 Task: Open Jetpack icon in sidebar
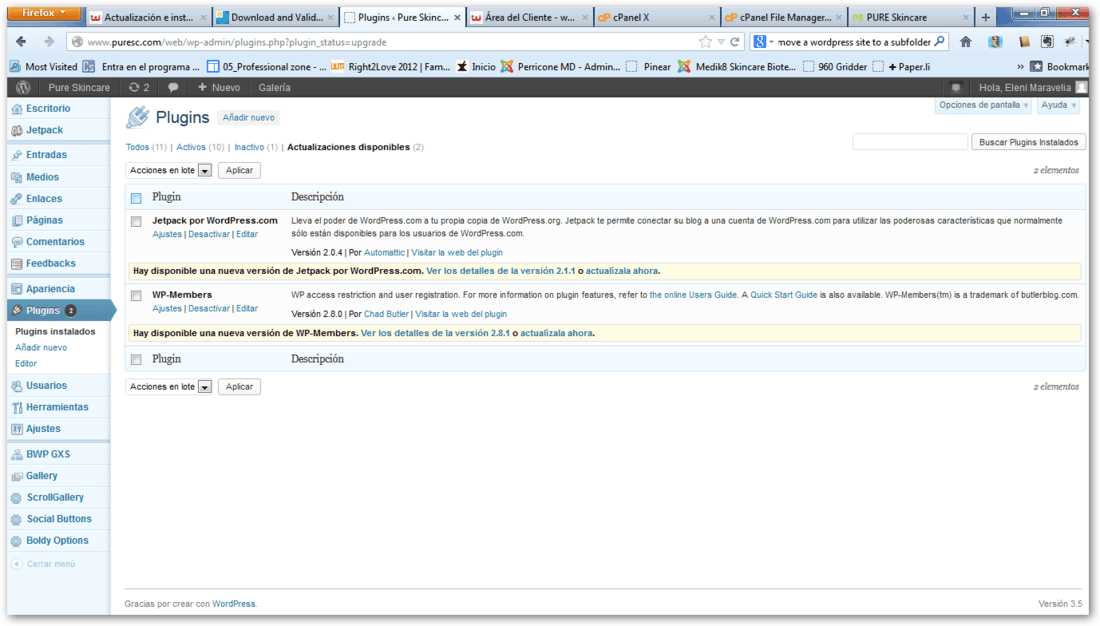(x=17, y=131)
